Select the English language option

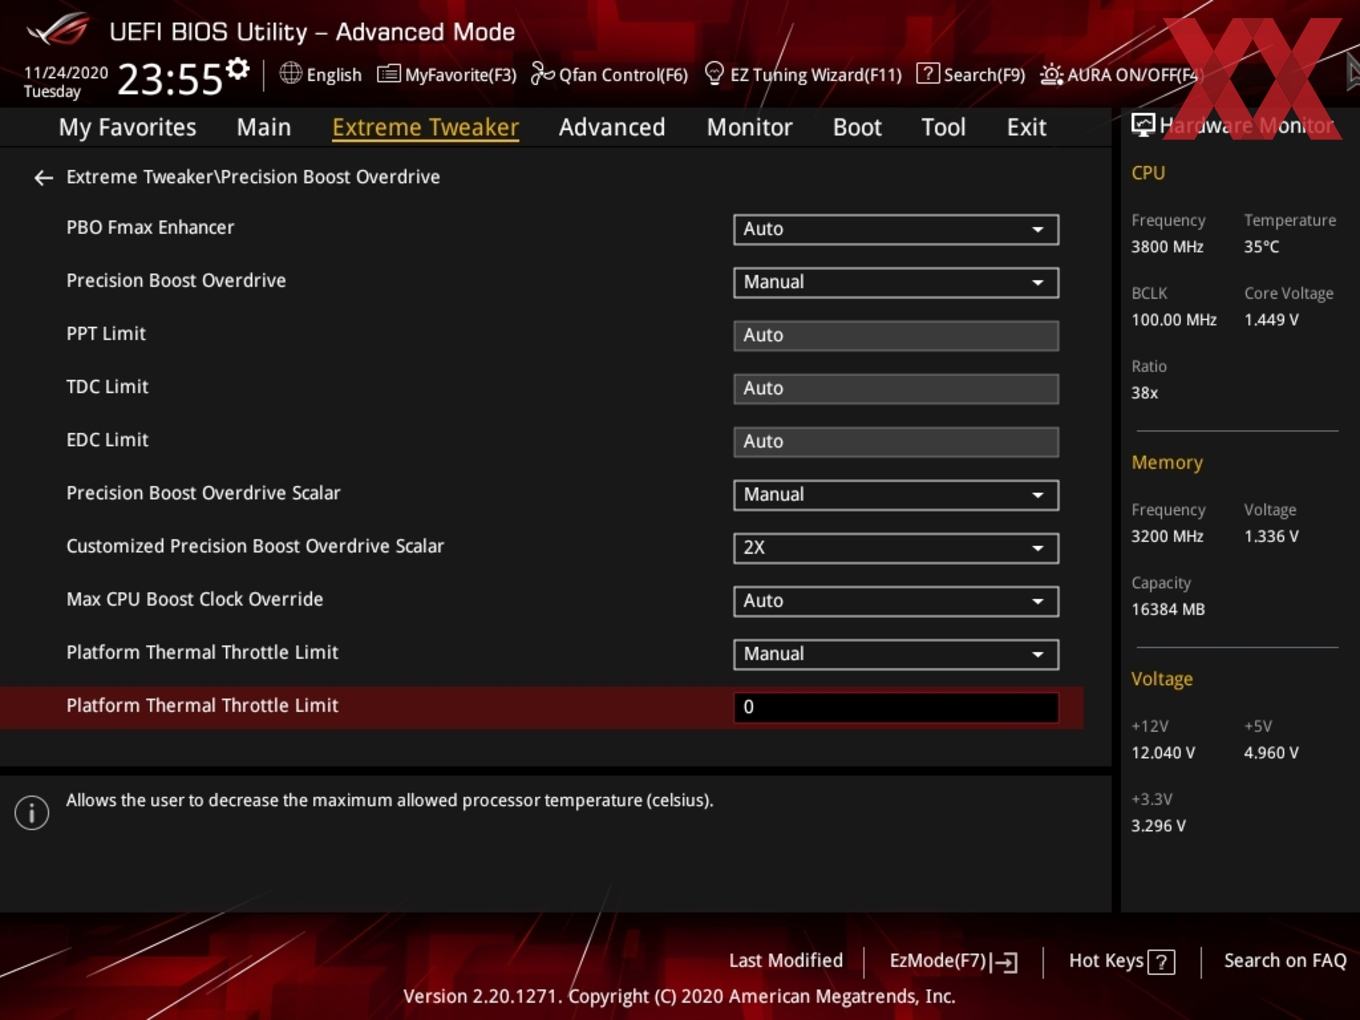tap(334, 75)
